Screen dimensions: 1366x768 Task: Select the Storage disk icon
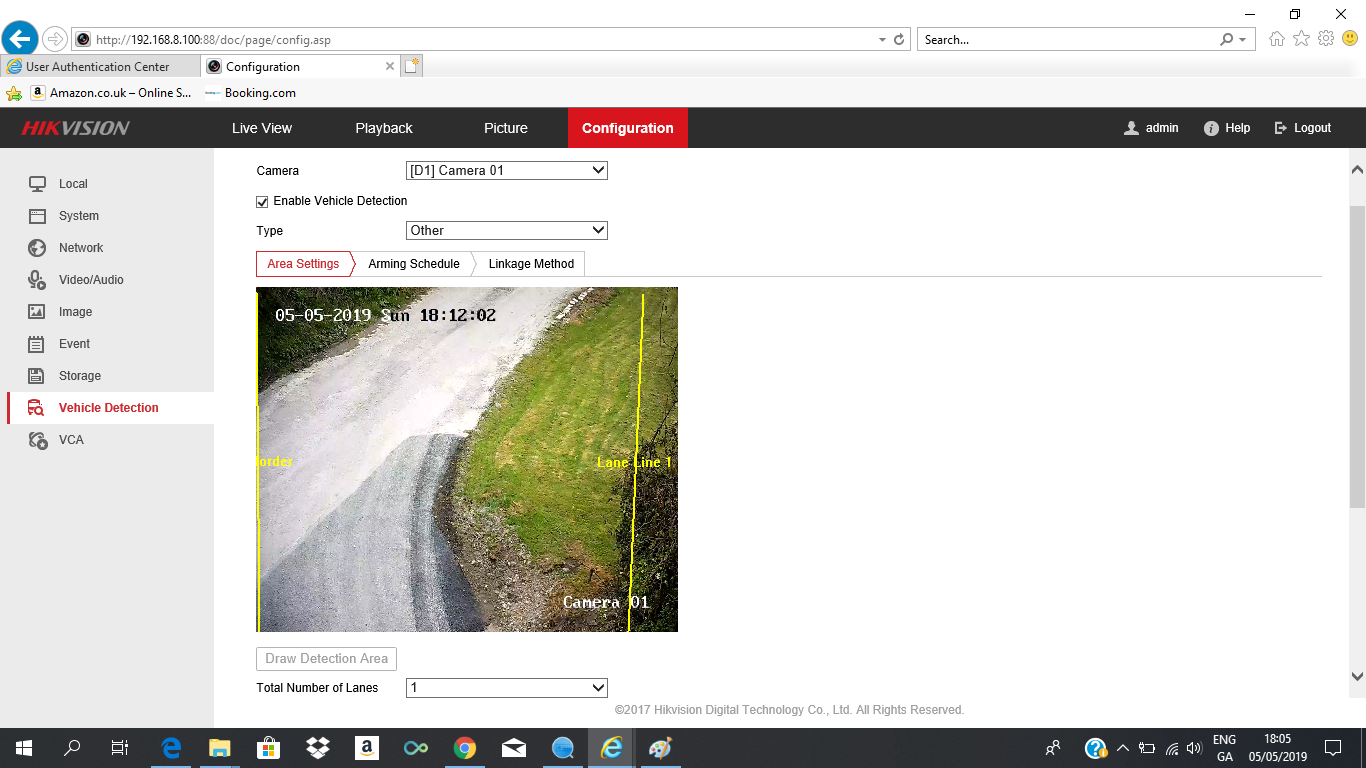(37, 376)
